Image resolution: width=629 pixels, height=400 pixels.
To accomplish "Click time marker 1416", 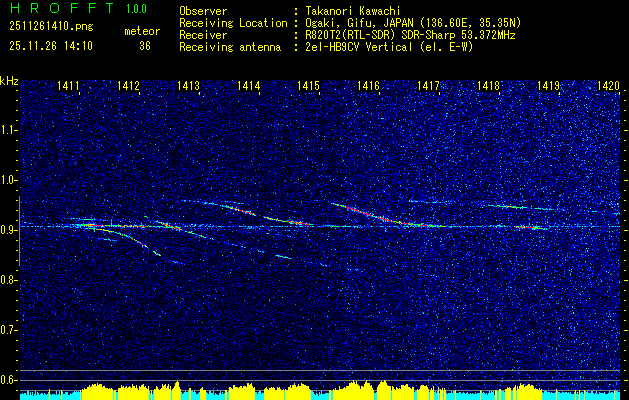I will click(368, 85).
